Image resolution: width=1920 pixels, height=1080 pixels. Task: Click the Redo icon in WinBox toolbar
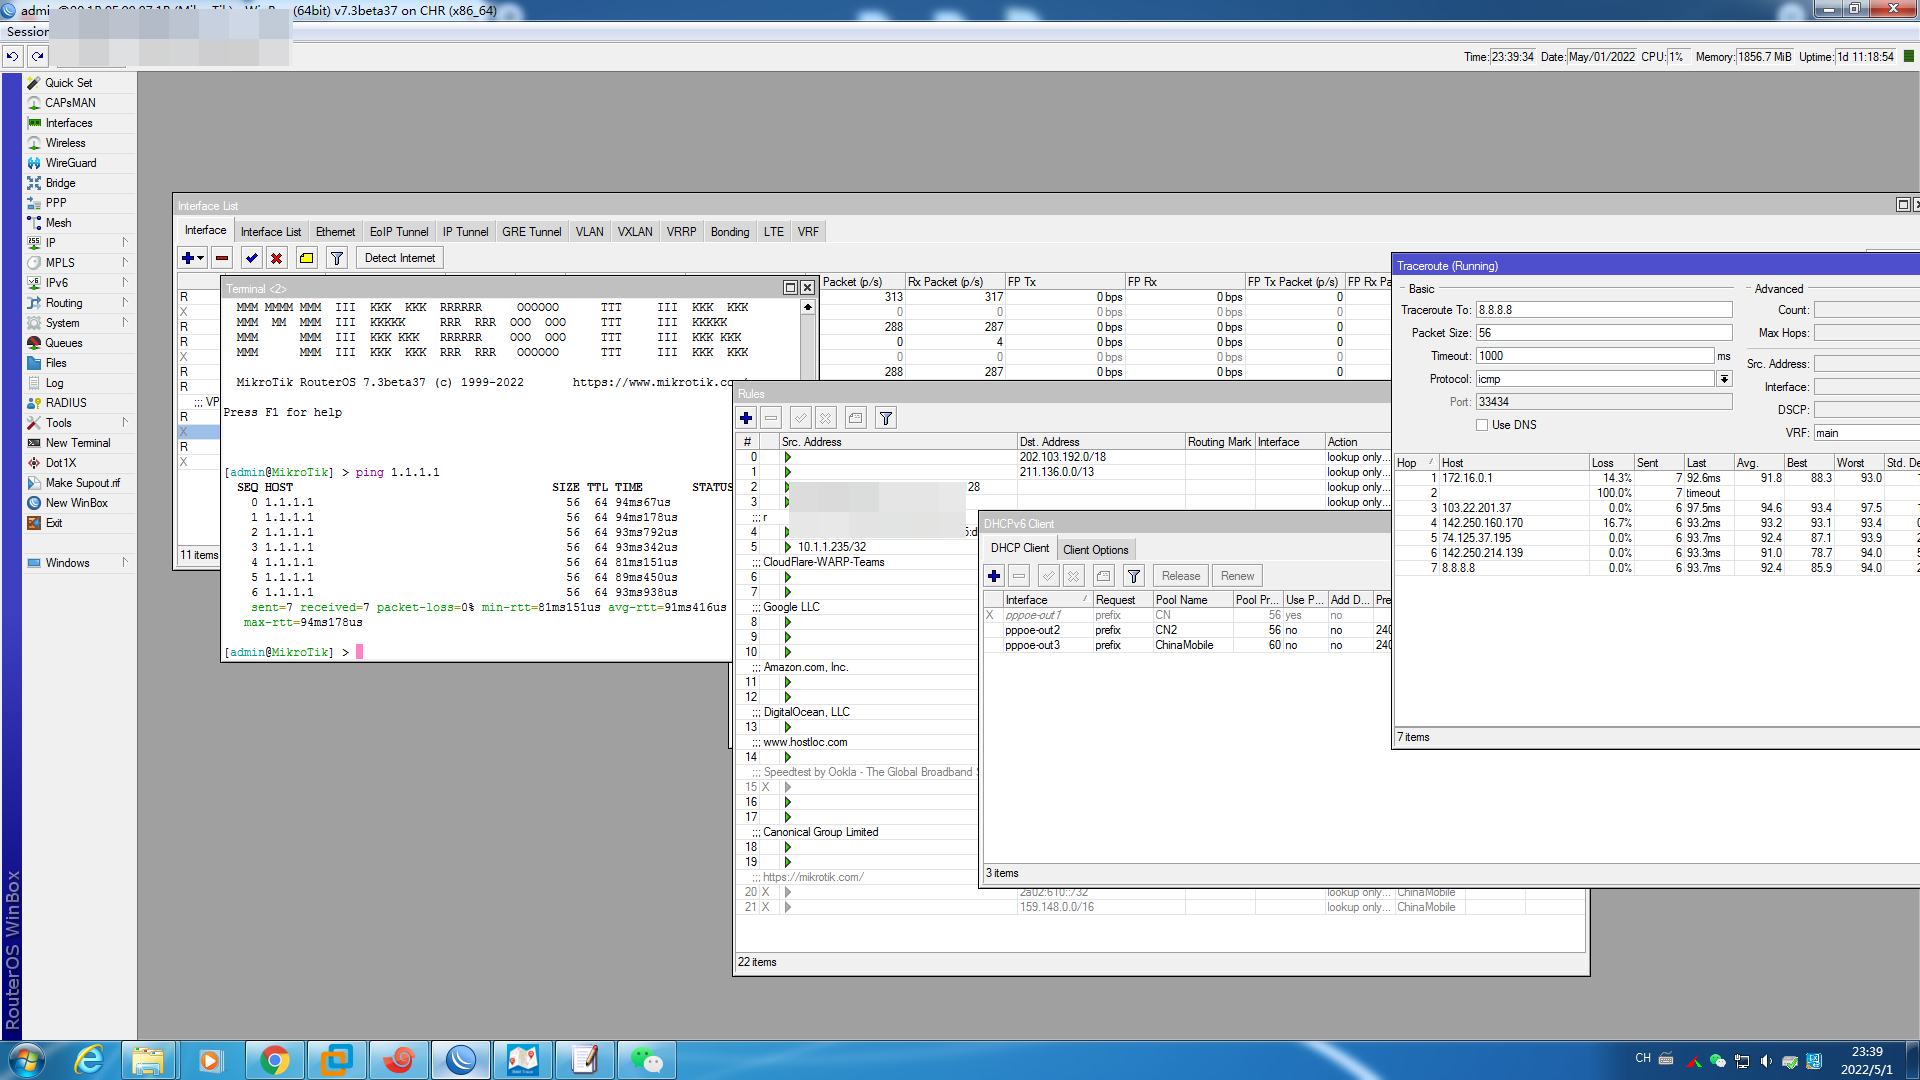pos(38,56)
